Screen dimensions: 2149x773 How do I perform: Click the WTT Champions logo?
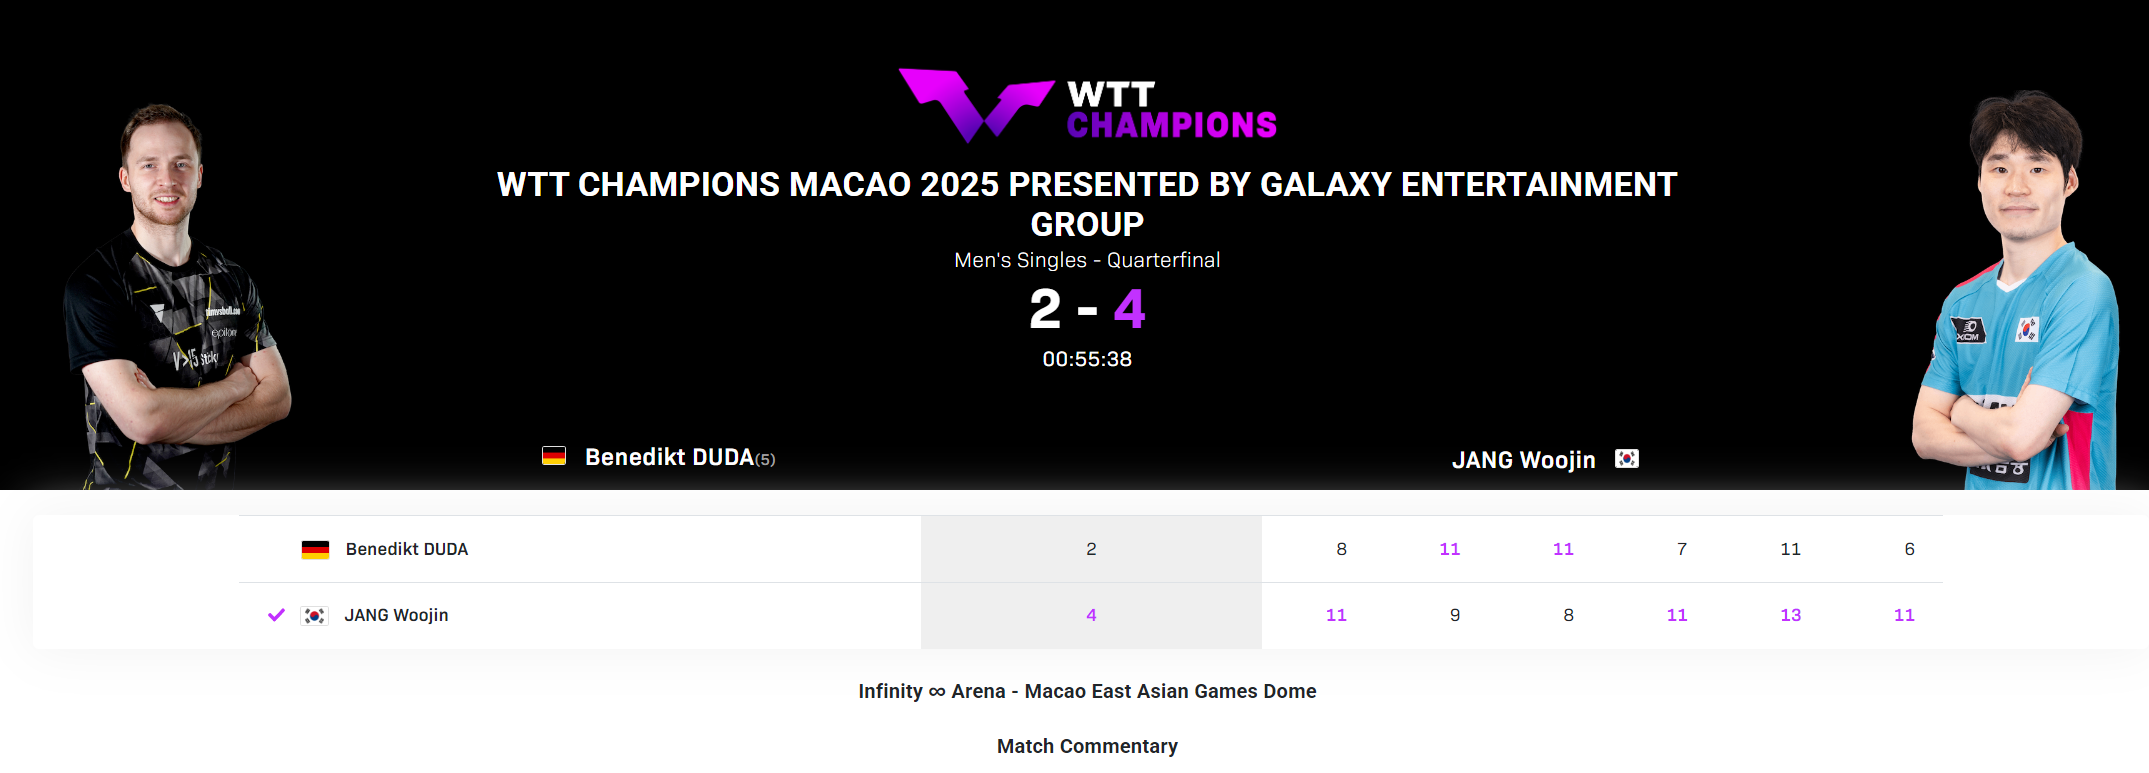coord(1087,105)
